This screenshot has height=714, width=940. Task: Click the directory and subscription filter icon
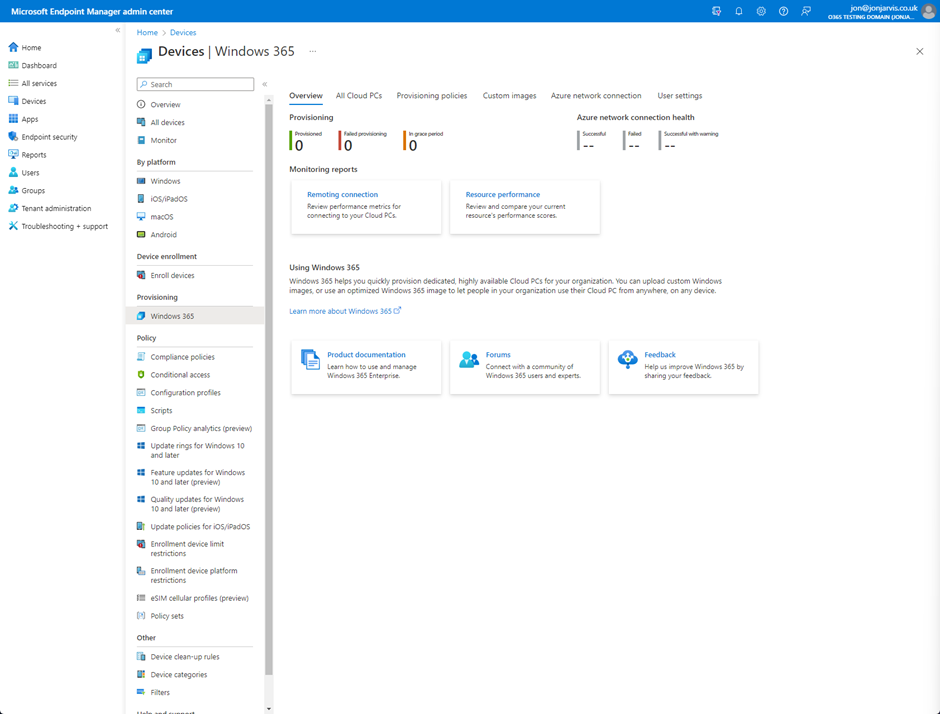716,11
